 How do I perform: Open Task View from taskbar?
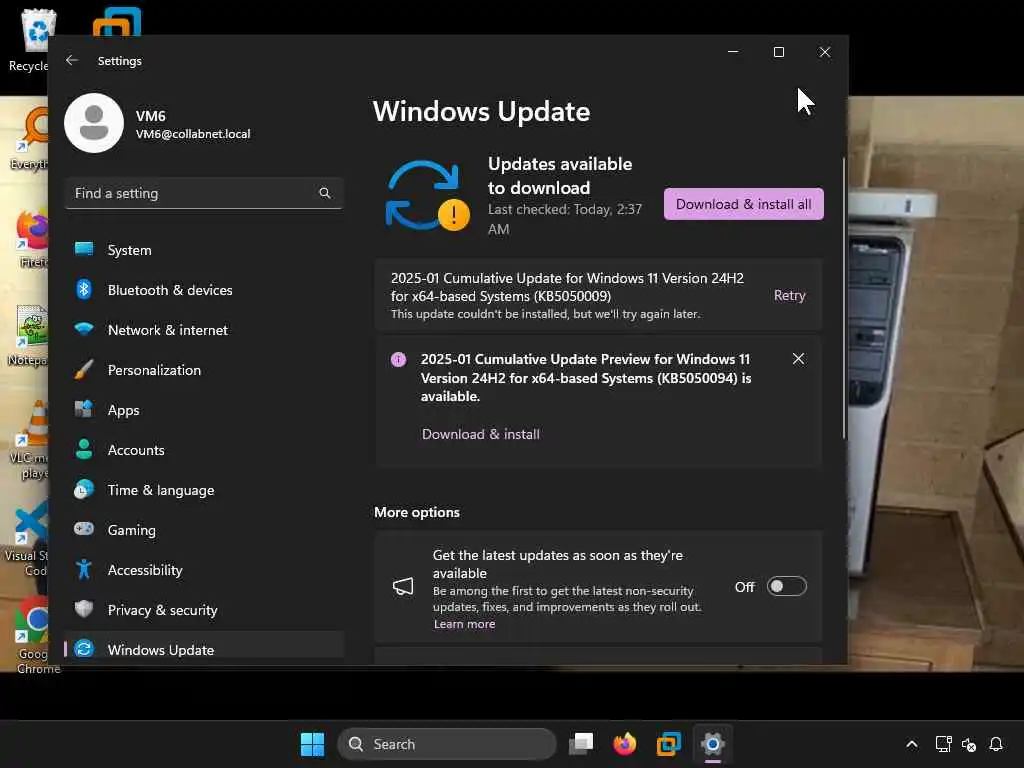581,744
